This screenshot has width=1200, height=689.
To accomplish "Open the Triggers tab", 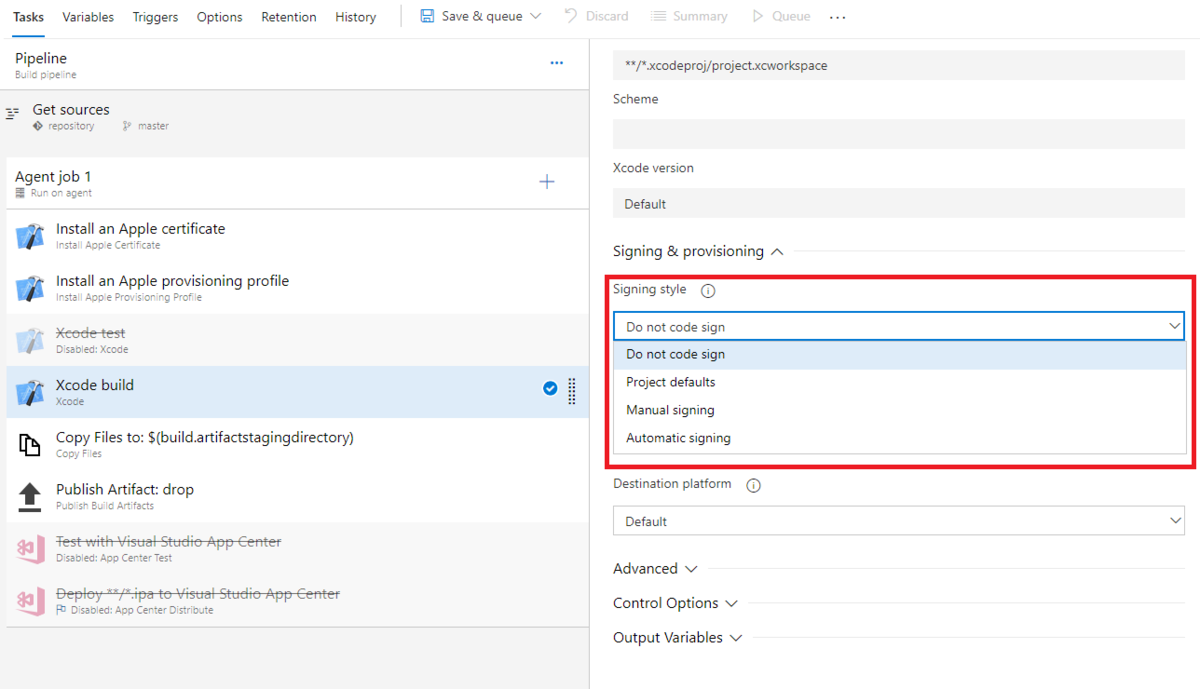I will pos(155,17).
